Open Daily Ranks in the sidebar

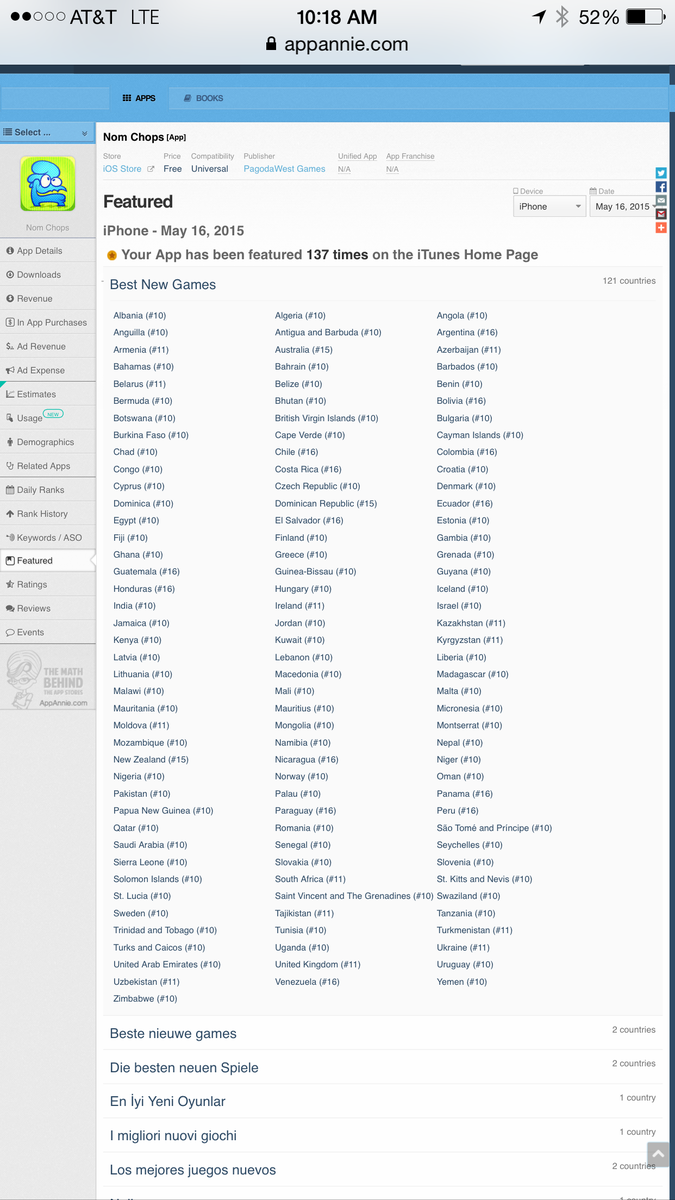pos(47,490)
